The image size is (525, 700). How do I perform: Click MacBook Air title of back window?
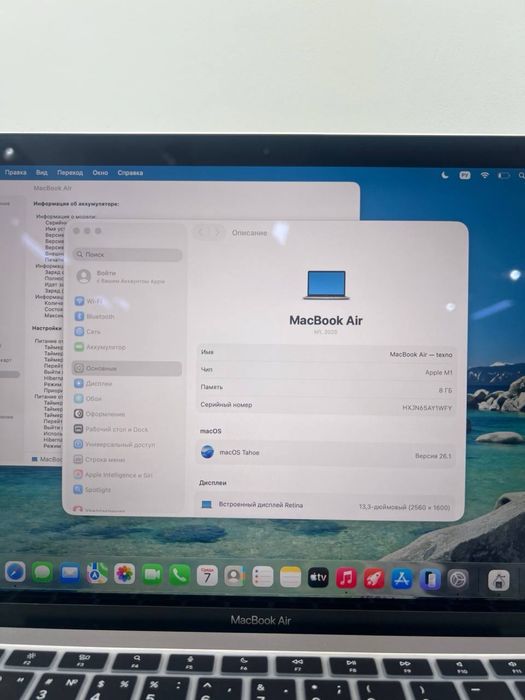click(53, 188)
